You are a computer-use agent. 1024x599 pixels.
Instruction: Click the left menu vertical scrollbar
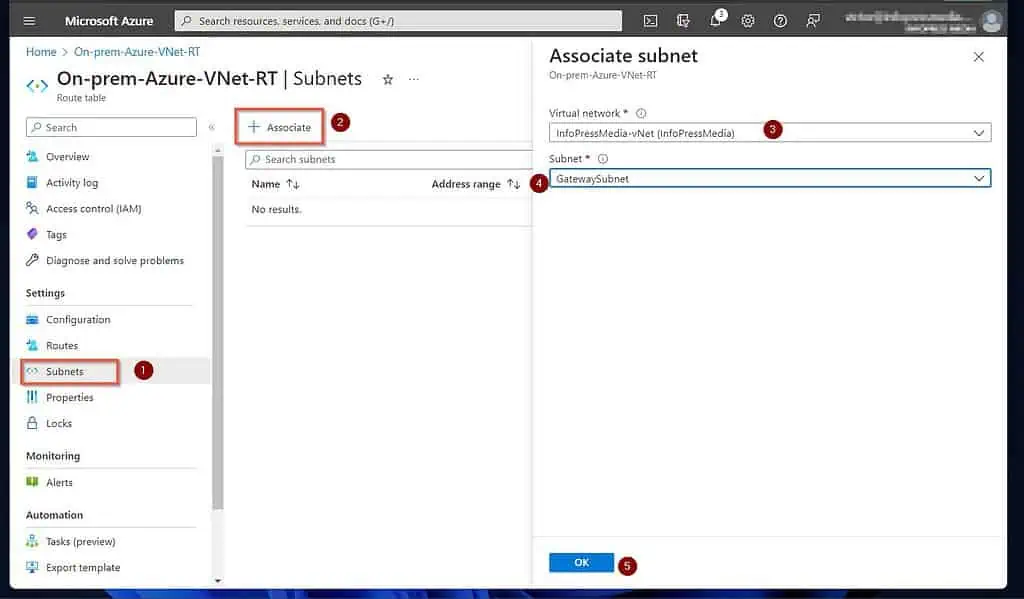(x=217, y=330)
